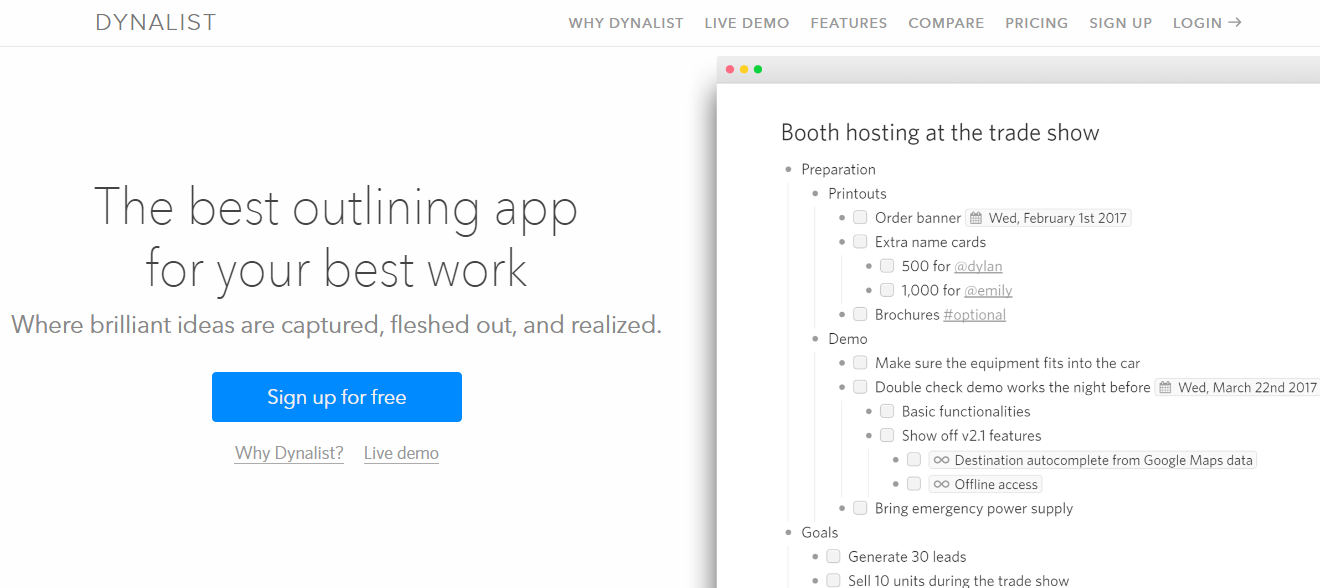Click the Double check demo bullet
The image size is (1320, 588).
(843, 387)
